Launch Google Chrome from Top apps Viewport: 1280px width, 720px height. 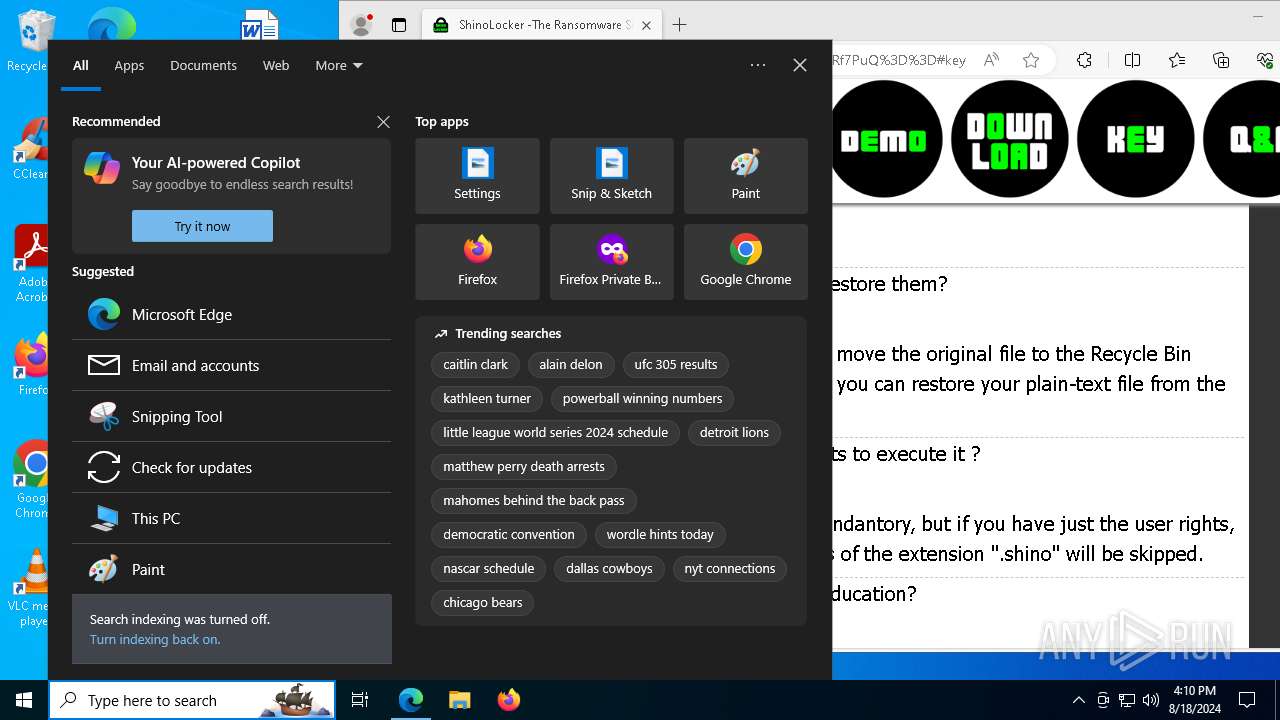[x=745, y=262]
